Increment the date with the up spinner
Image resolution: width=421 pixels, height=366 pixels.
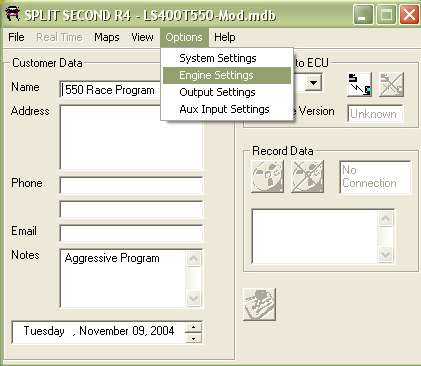tap(193, 327)
